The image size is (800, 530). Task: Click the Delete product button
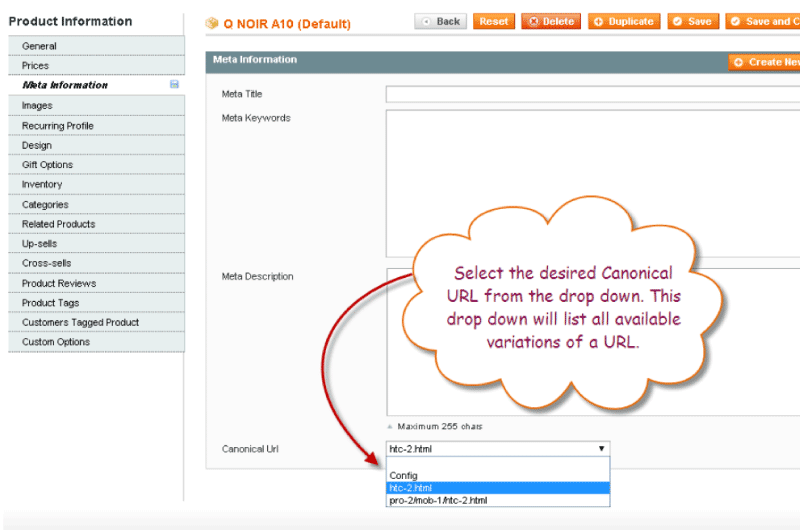[551, 21]
